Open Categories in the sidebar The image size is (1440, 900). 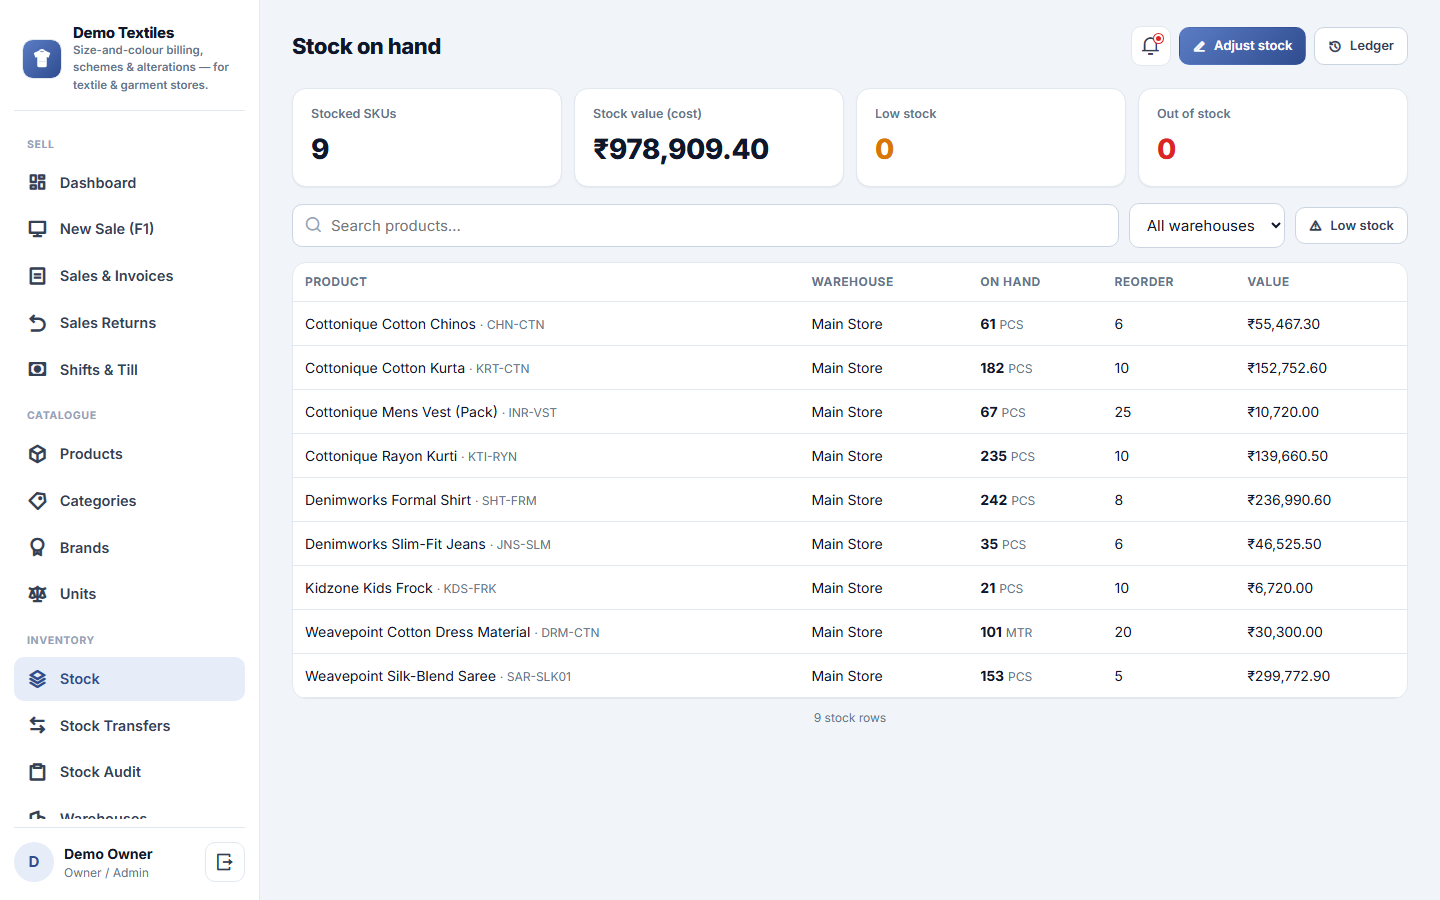(129, 501)
